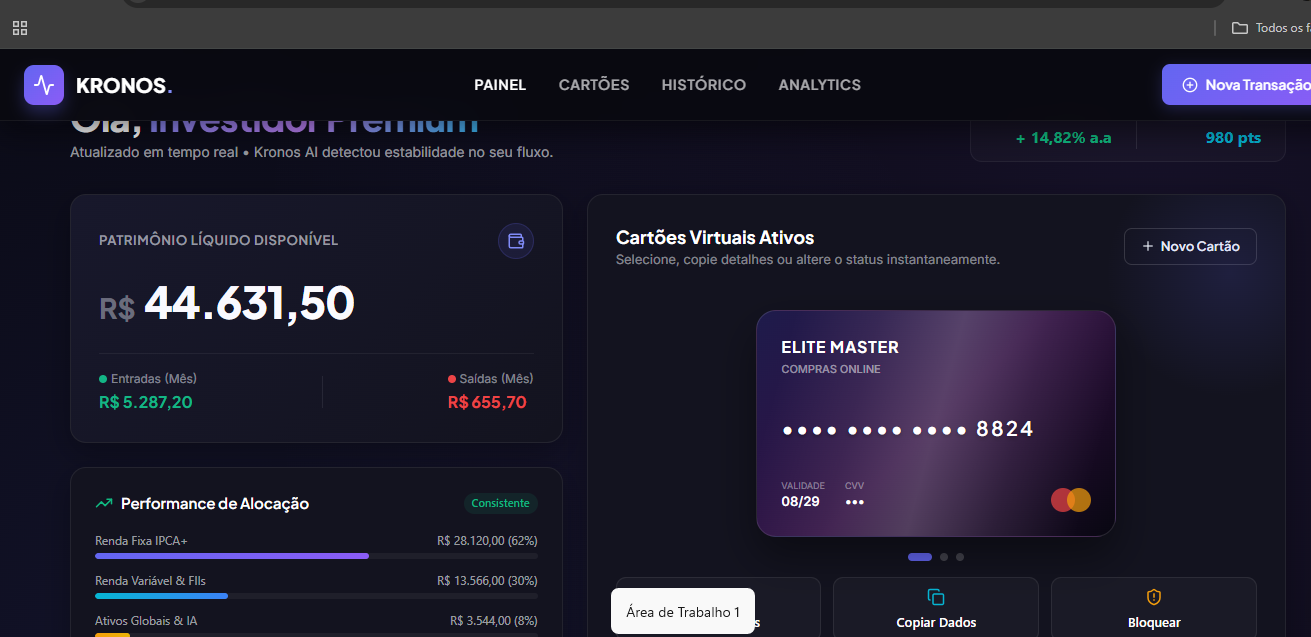
Task: Click the trending arrow icon beside Performance de Alocação
Action: [104, 503]
